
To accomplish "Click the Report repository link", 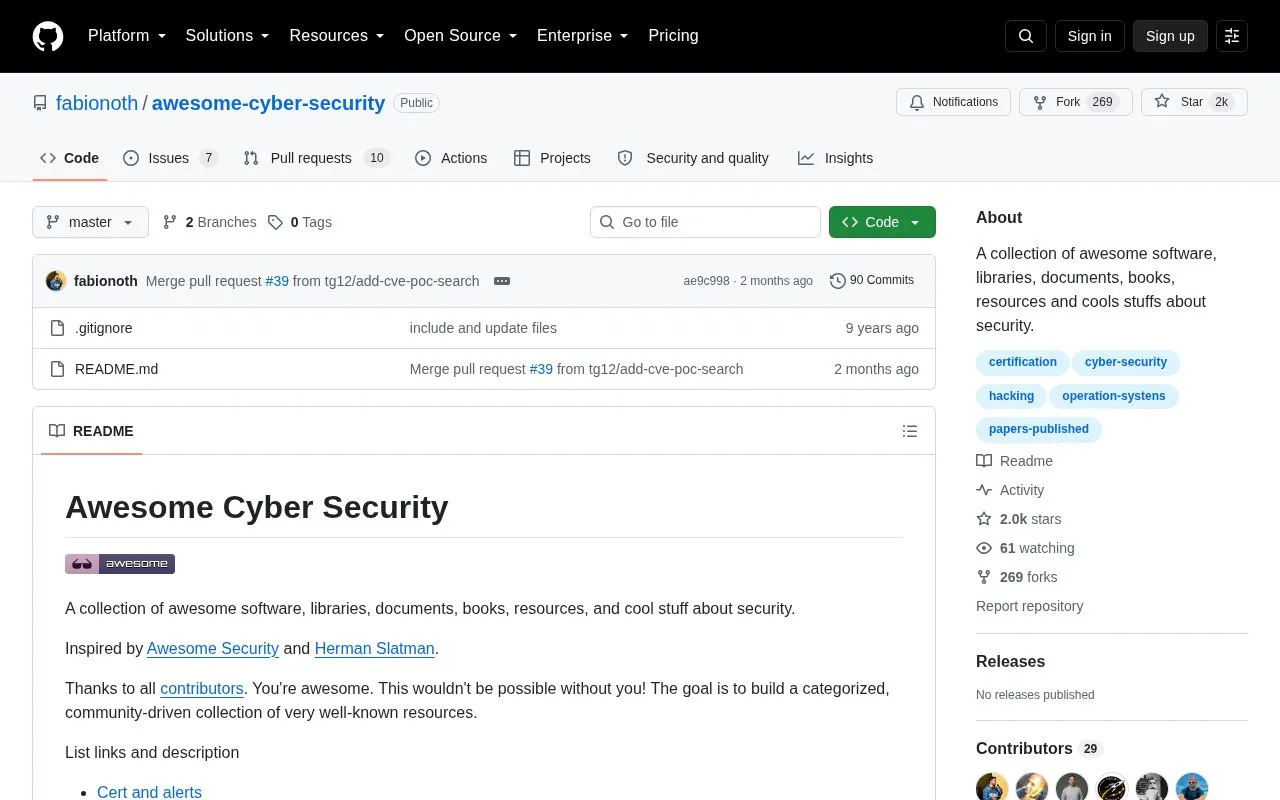I will pyautogui.click(x=1029, y=606).
